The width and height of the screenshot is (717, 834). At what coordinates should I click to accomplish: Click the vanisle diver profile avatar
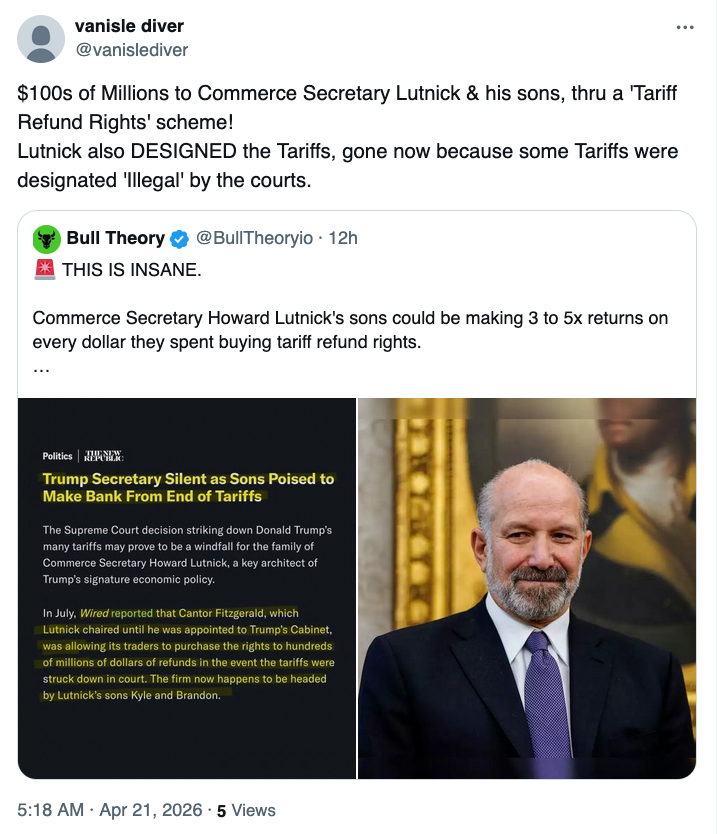[41, 38]
